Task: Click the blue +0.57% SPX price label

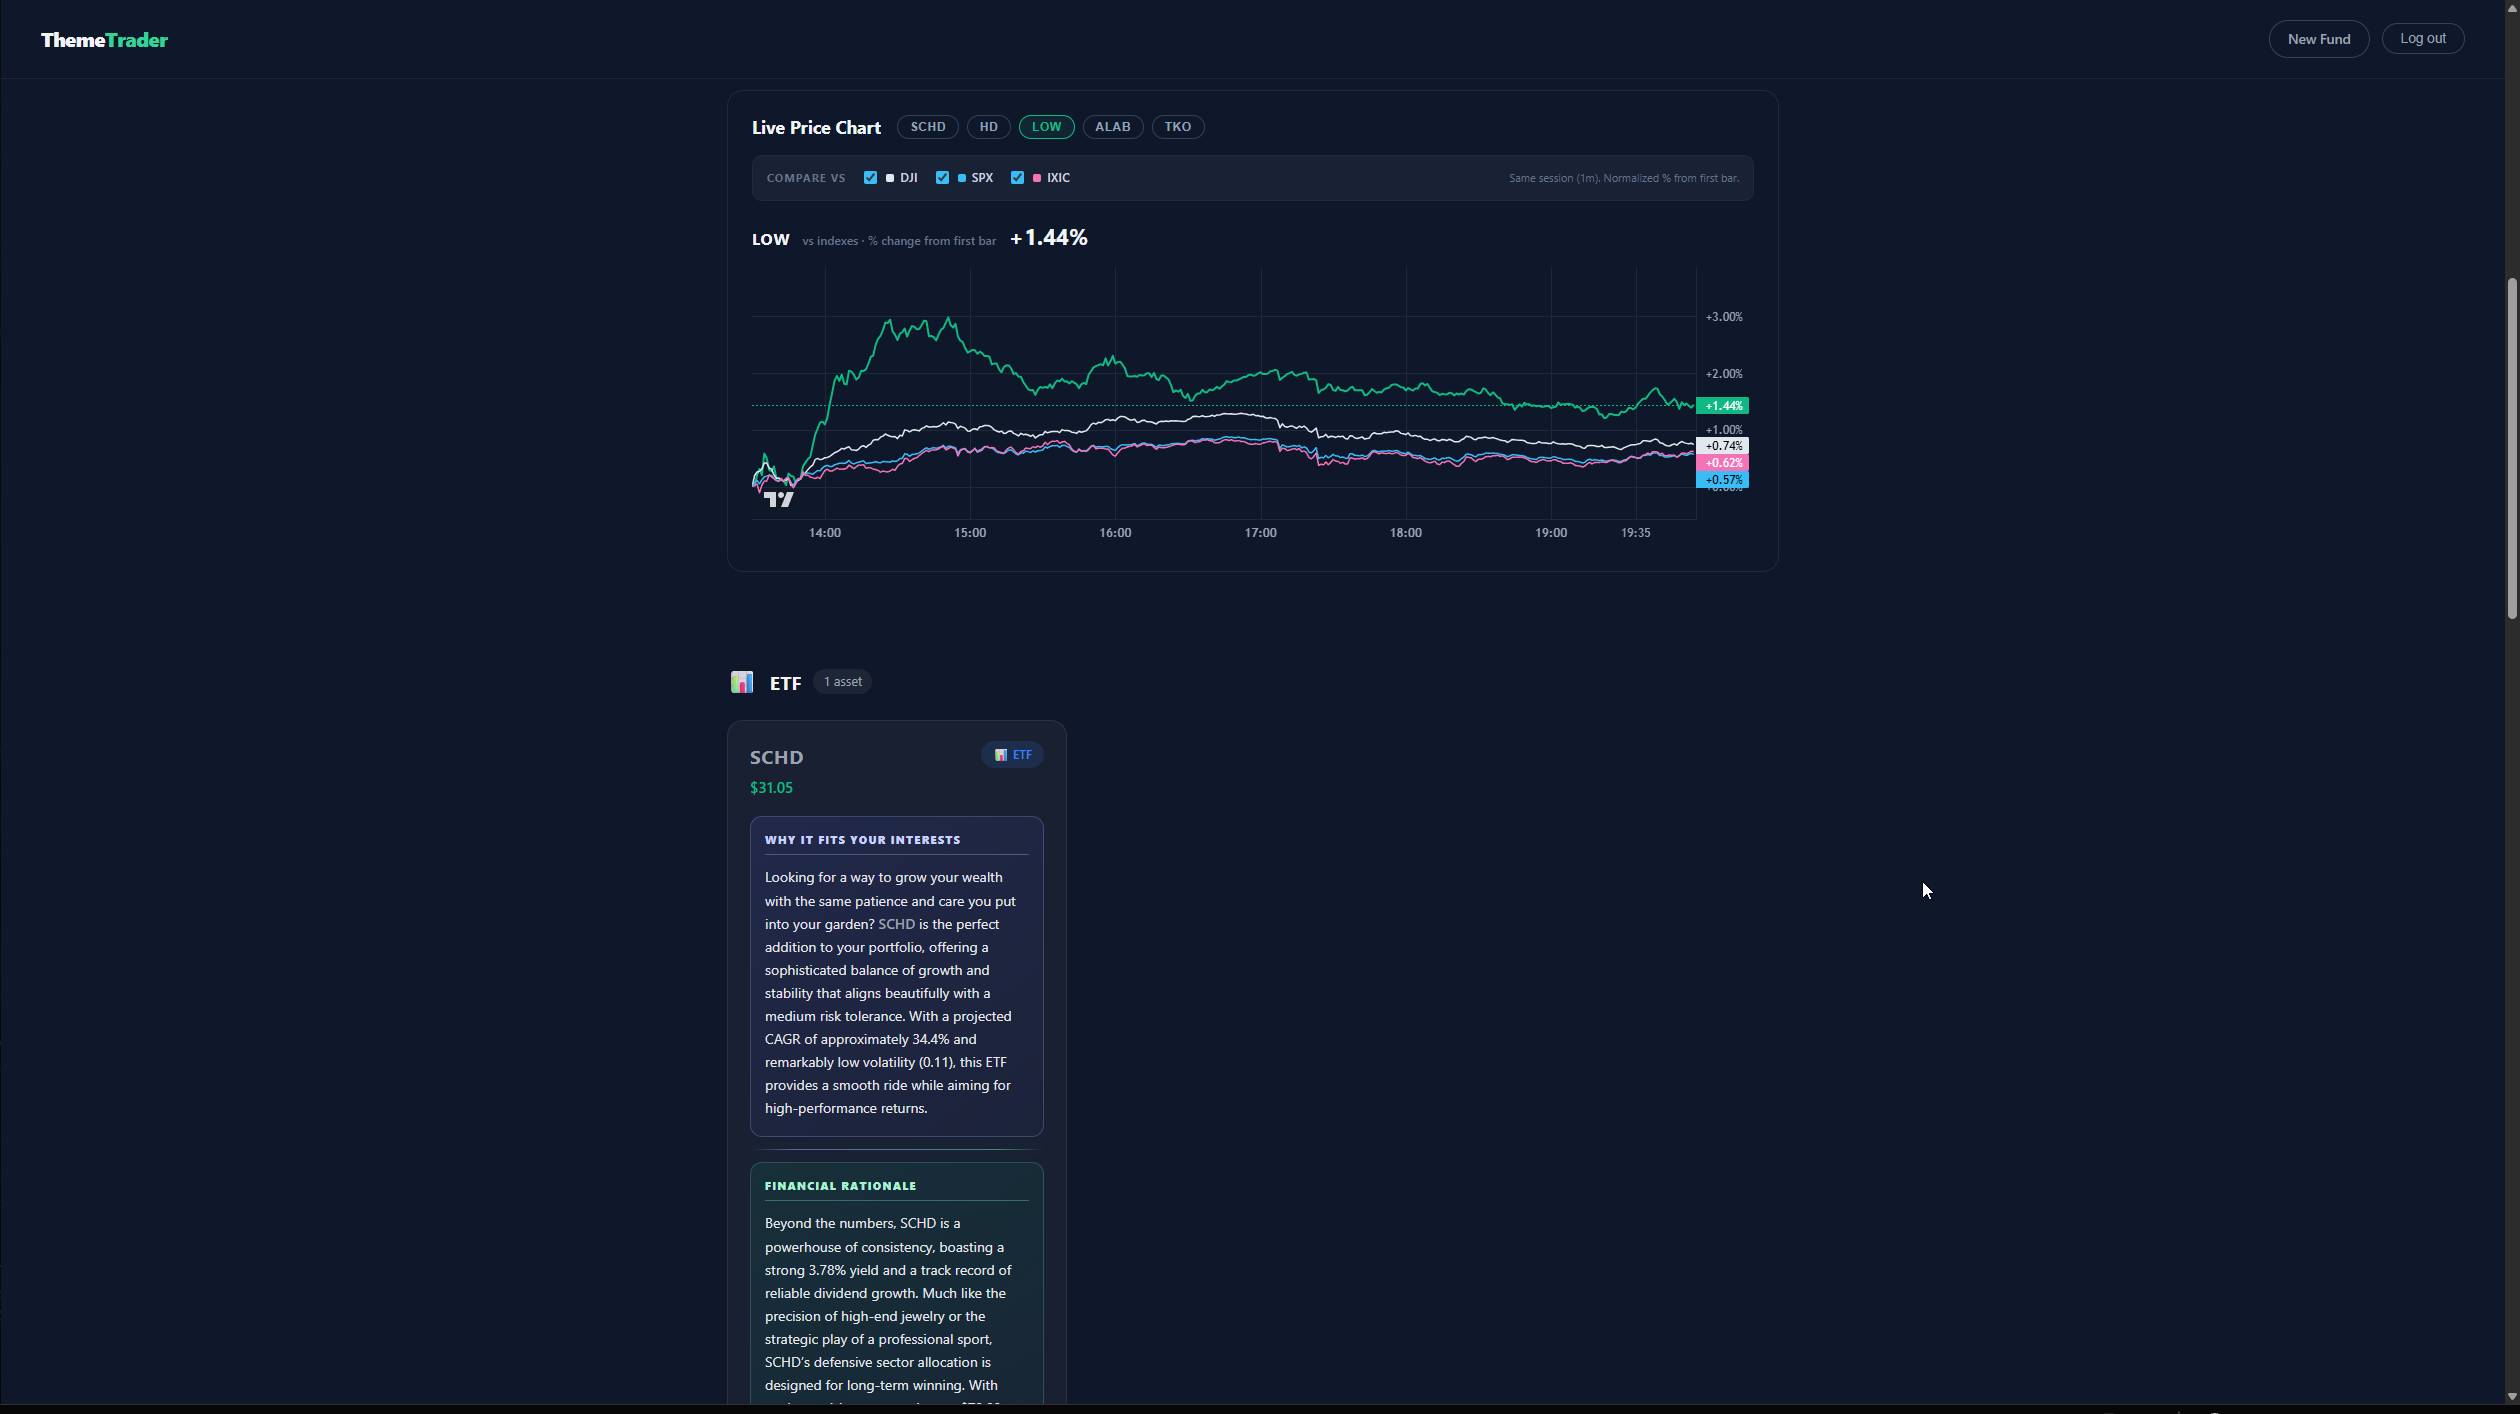Action: tap(1723, 480)
